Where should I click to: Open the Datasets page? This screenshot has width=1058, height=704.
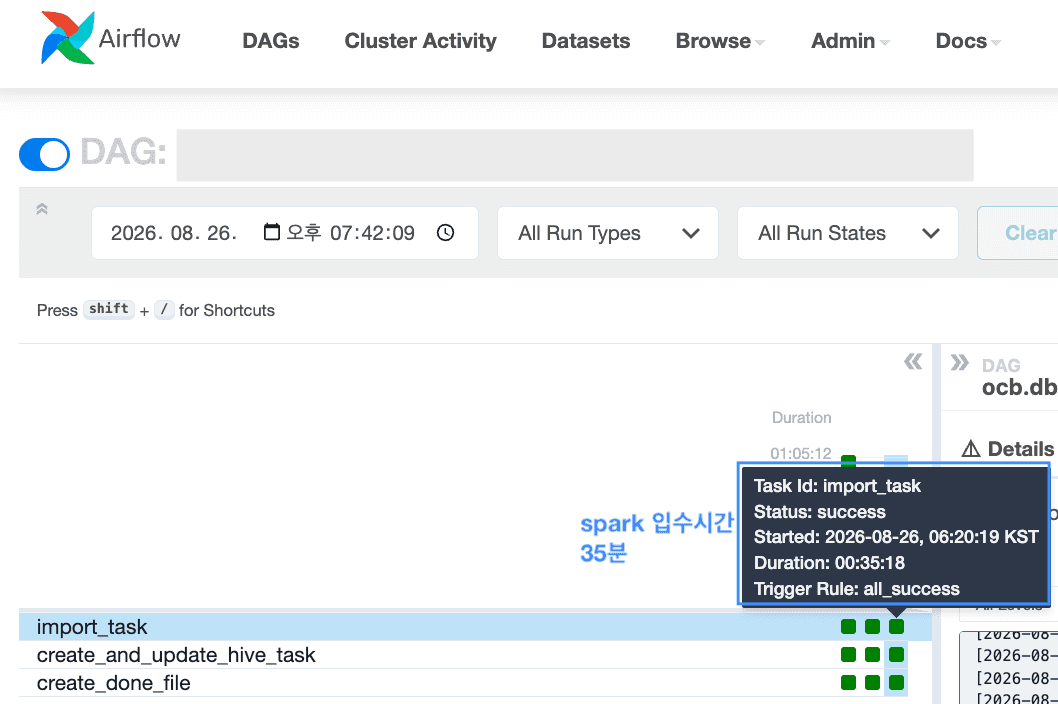pos(586,41)
